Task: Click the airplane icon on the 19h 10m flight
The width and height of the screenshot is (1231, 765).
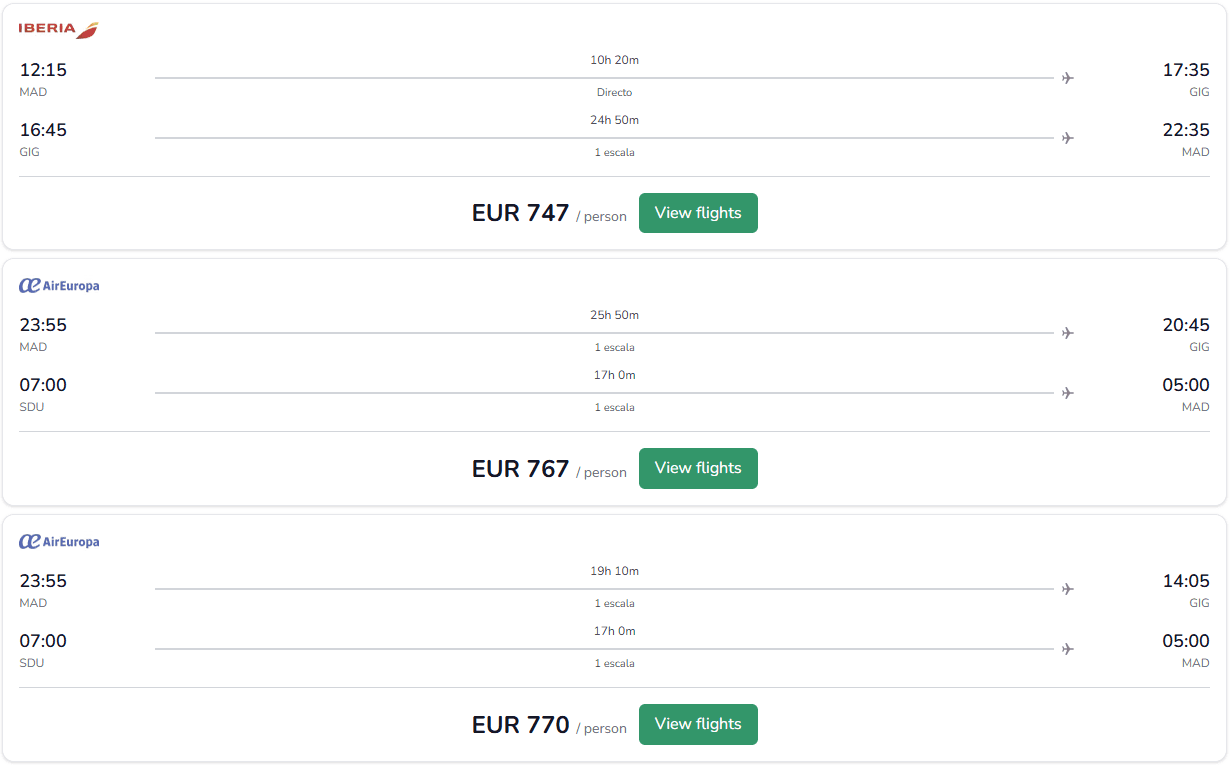Action: coord(1068,589)
